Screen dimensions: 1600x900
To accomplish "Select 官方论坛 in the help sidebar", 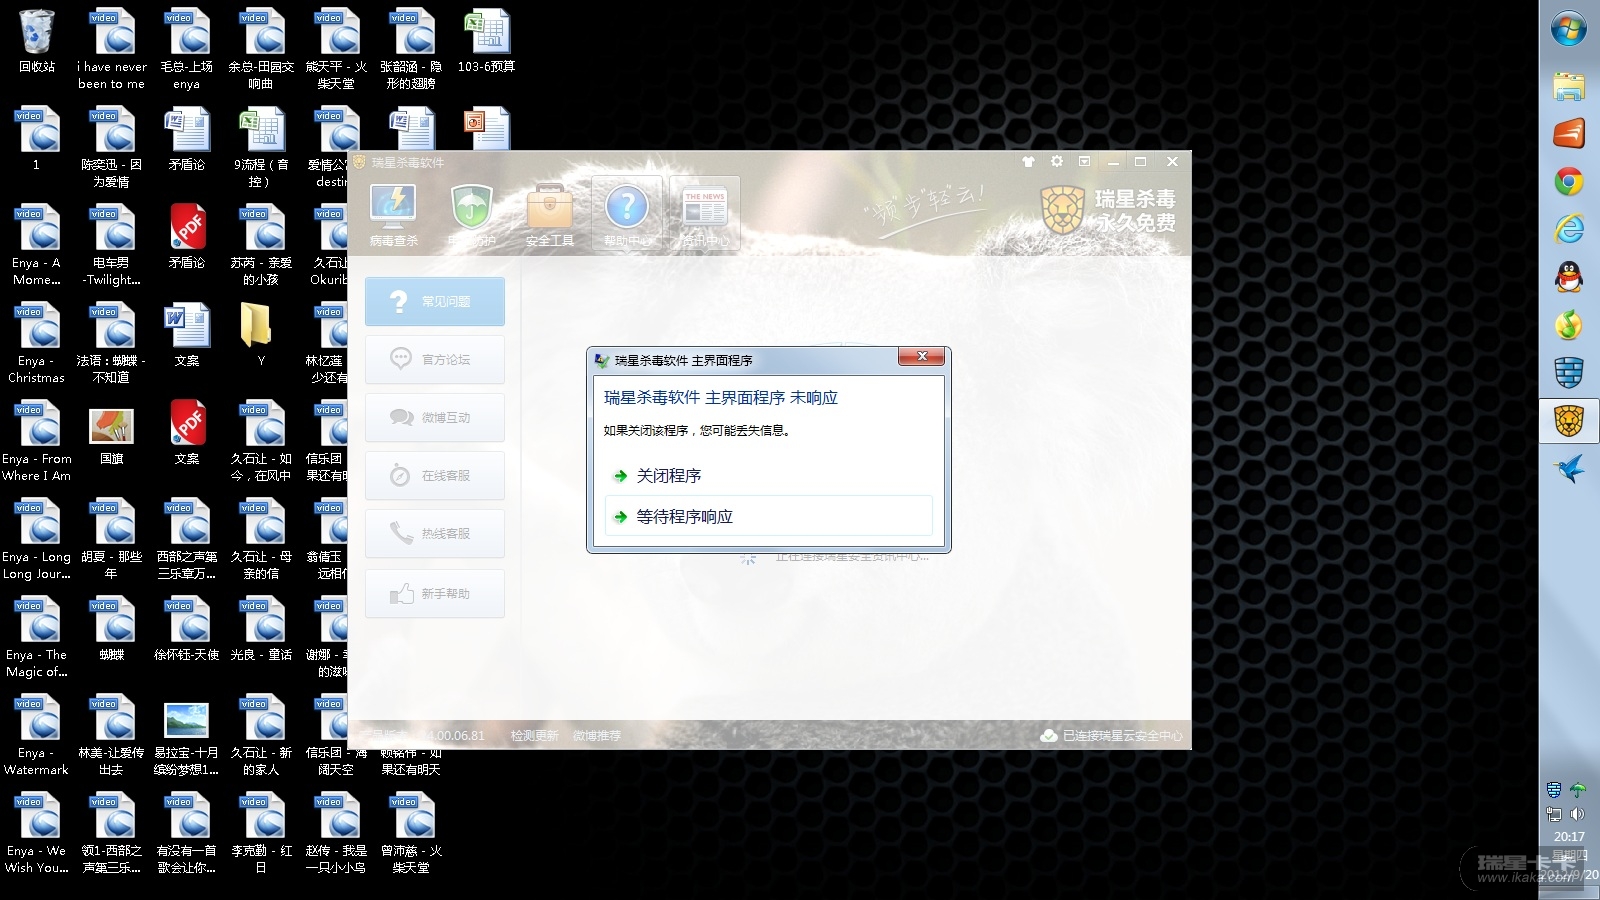I will point(435,359).
